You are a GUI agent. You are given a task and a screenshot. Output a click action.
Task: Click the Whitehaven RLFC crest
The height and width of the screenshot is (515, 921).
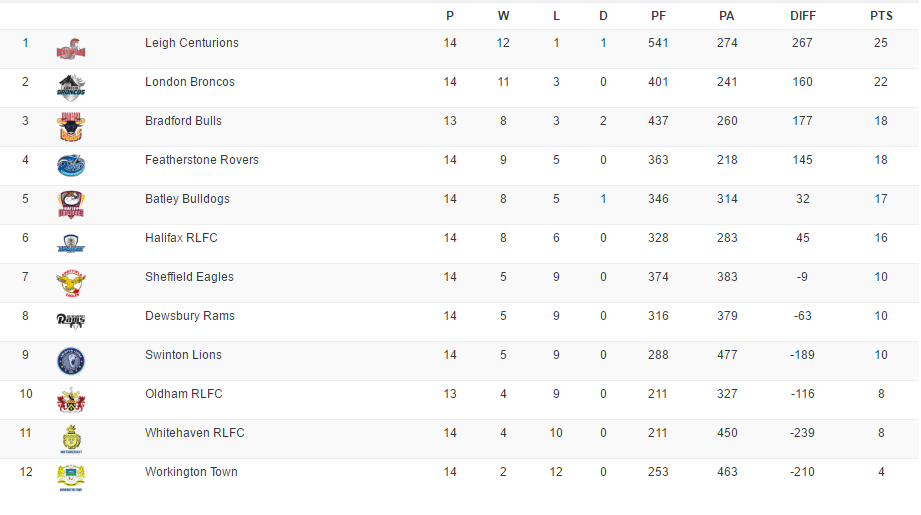71,438
